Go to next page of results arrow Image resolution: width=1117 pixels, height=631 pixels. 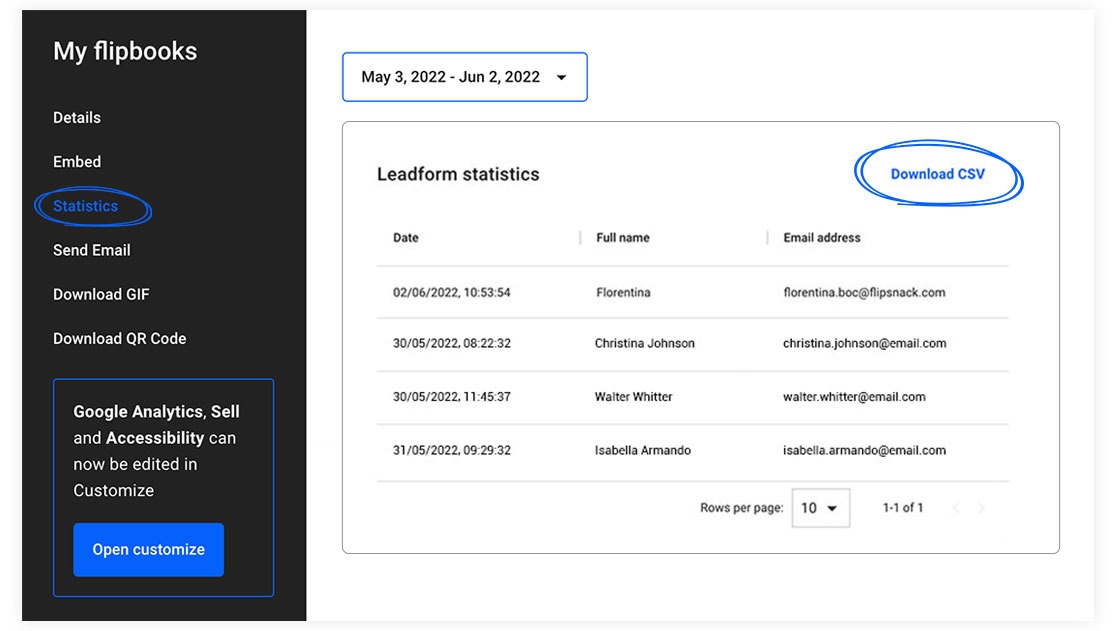(x=981, y=508)
